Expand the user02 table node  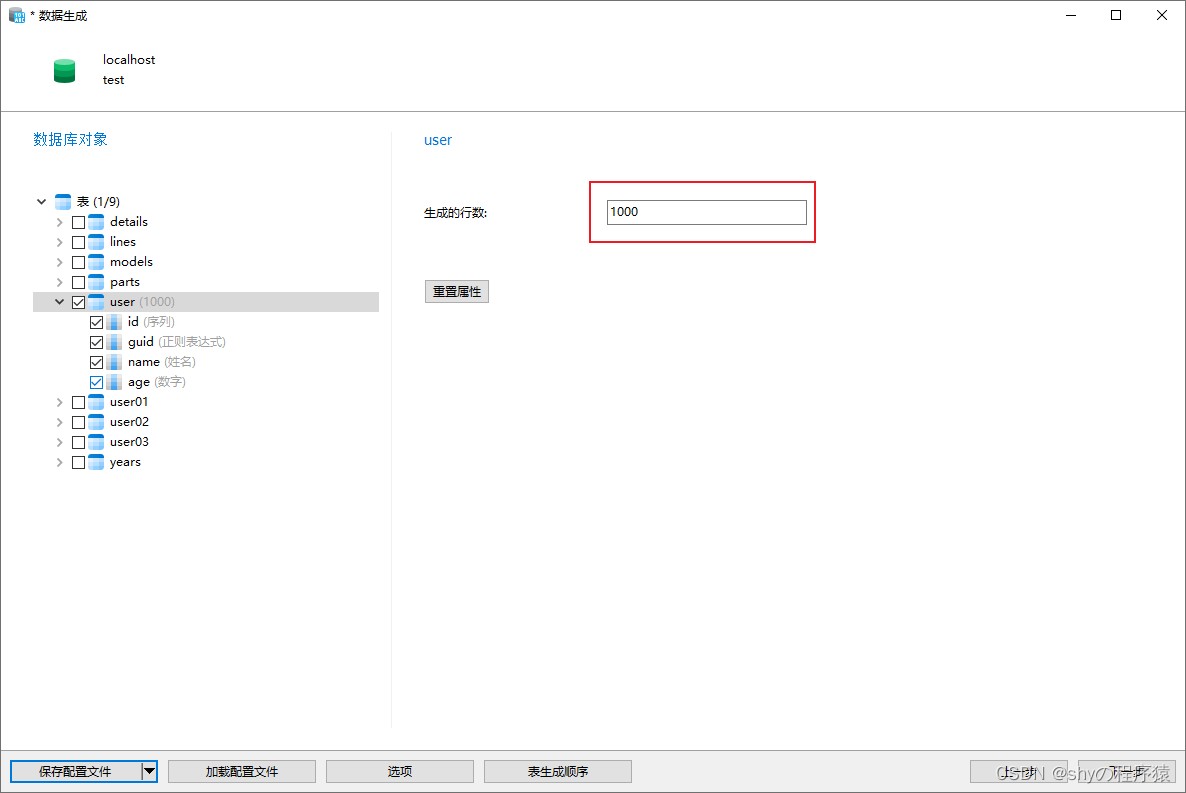coord(60,422)
